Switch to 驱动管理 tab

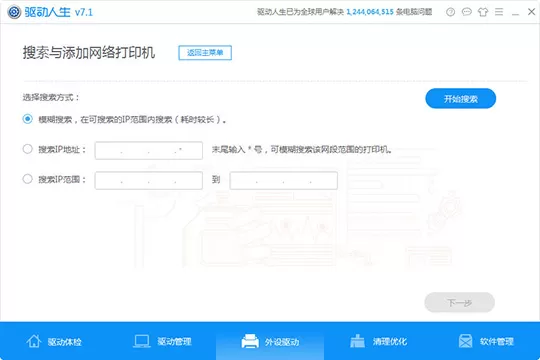coord(162,341)
